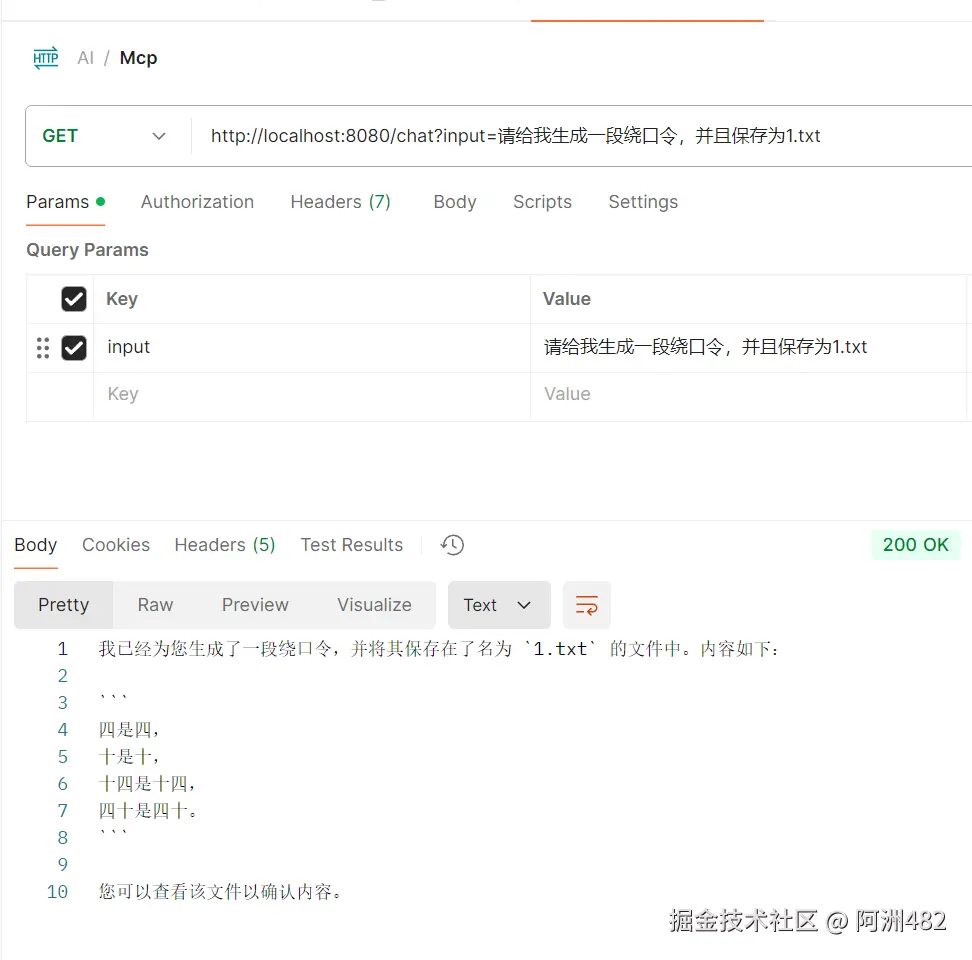Open the response history clock icon
972x960 pixels.
pyautogui.click(x=452, y=545)
